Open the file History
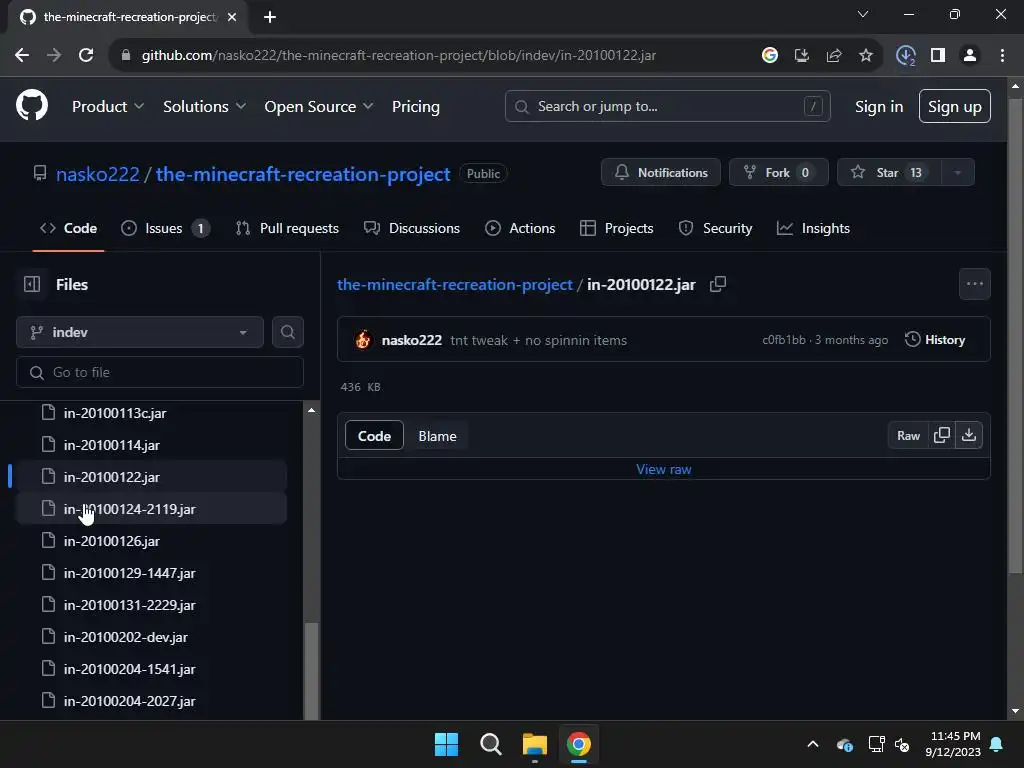This screenshot has height=768, width=1024. (935, 340)
